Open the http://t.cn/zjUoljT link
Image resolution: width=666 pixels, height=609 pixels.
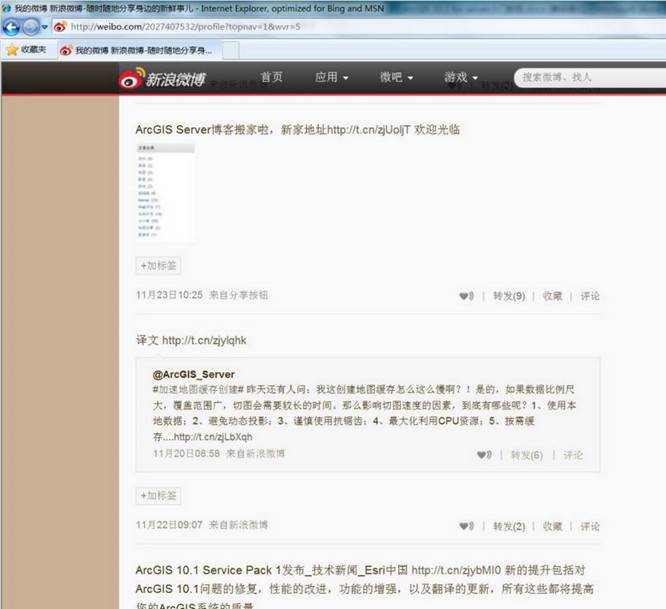[x=369, y=130]
